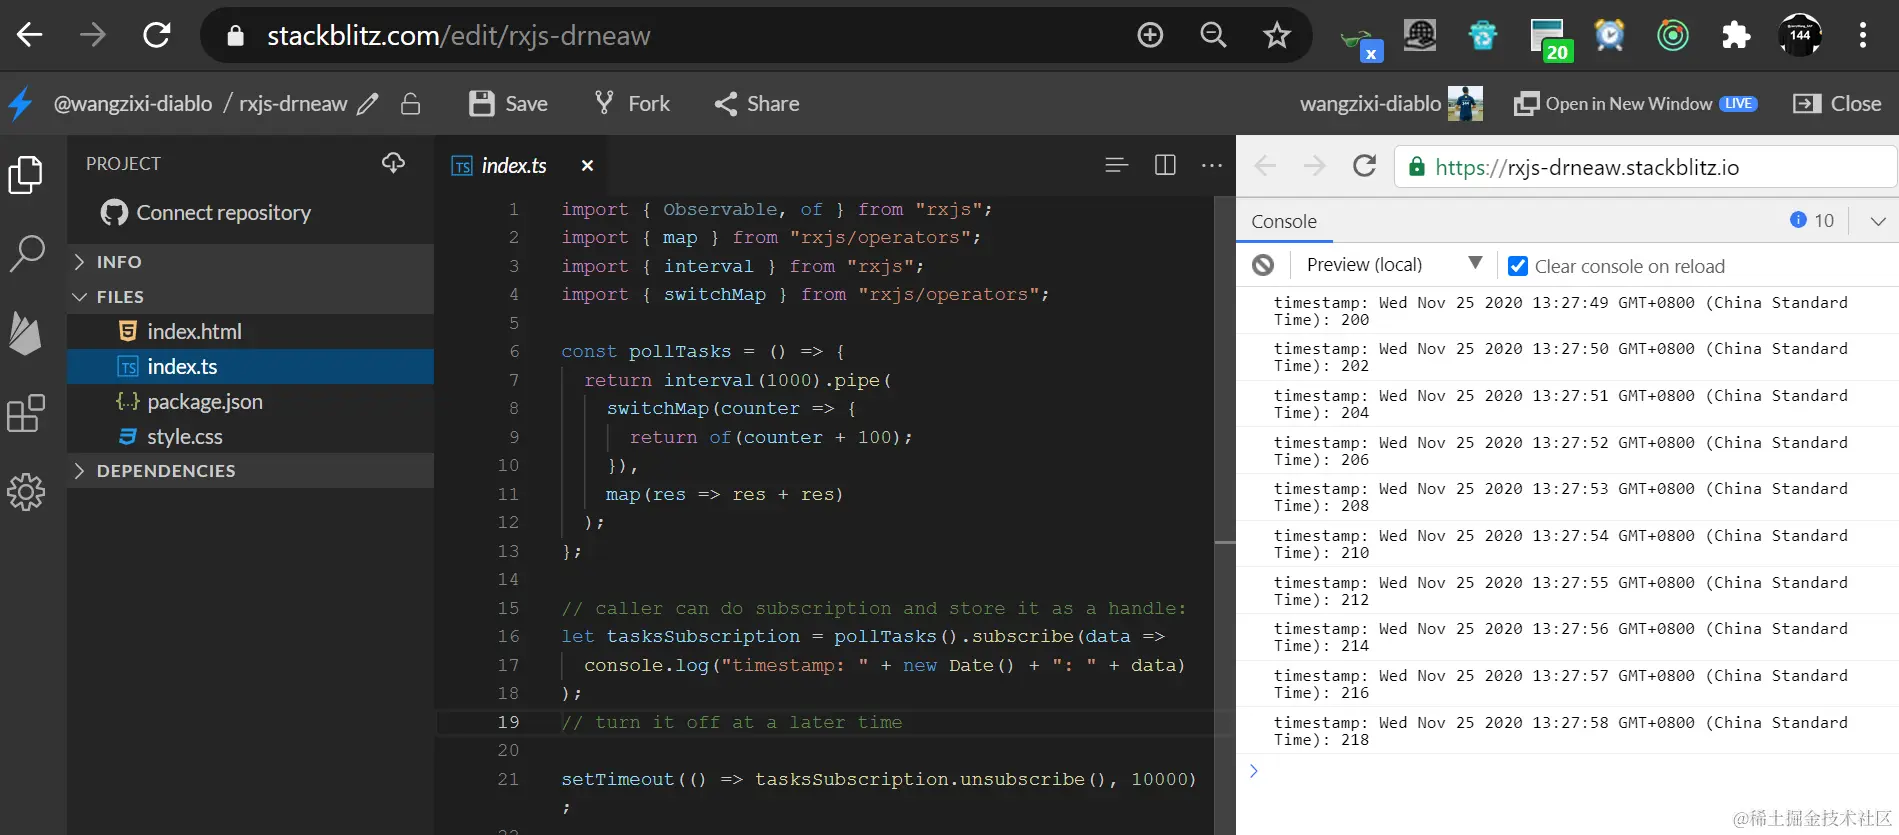The image size is (1899, 835).
Task: Open wangzixi-diablo user profile menu
Action: (x=1391, y=104)
